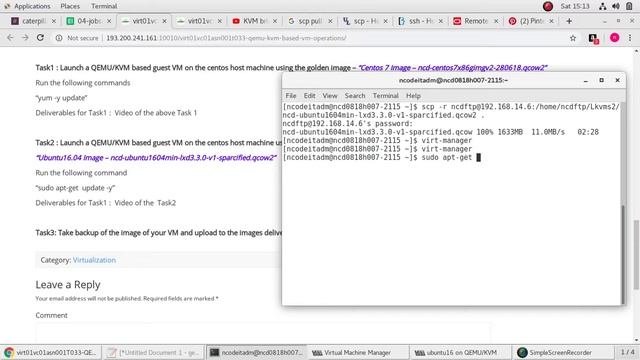Close the caterpillar tab
The image size is (640, 360).
click(53, 21)
